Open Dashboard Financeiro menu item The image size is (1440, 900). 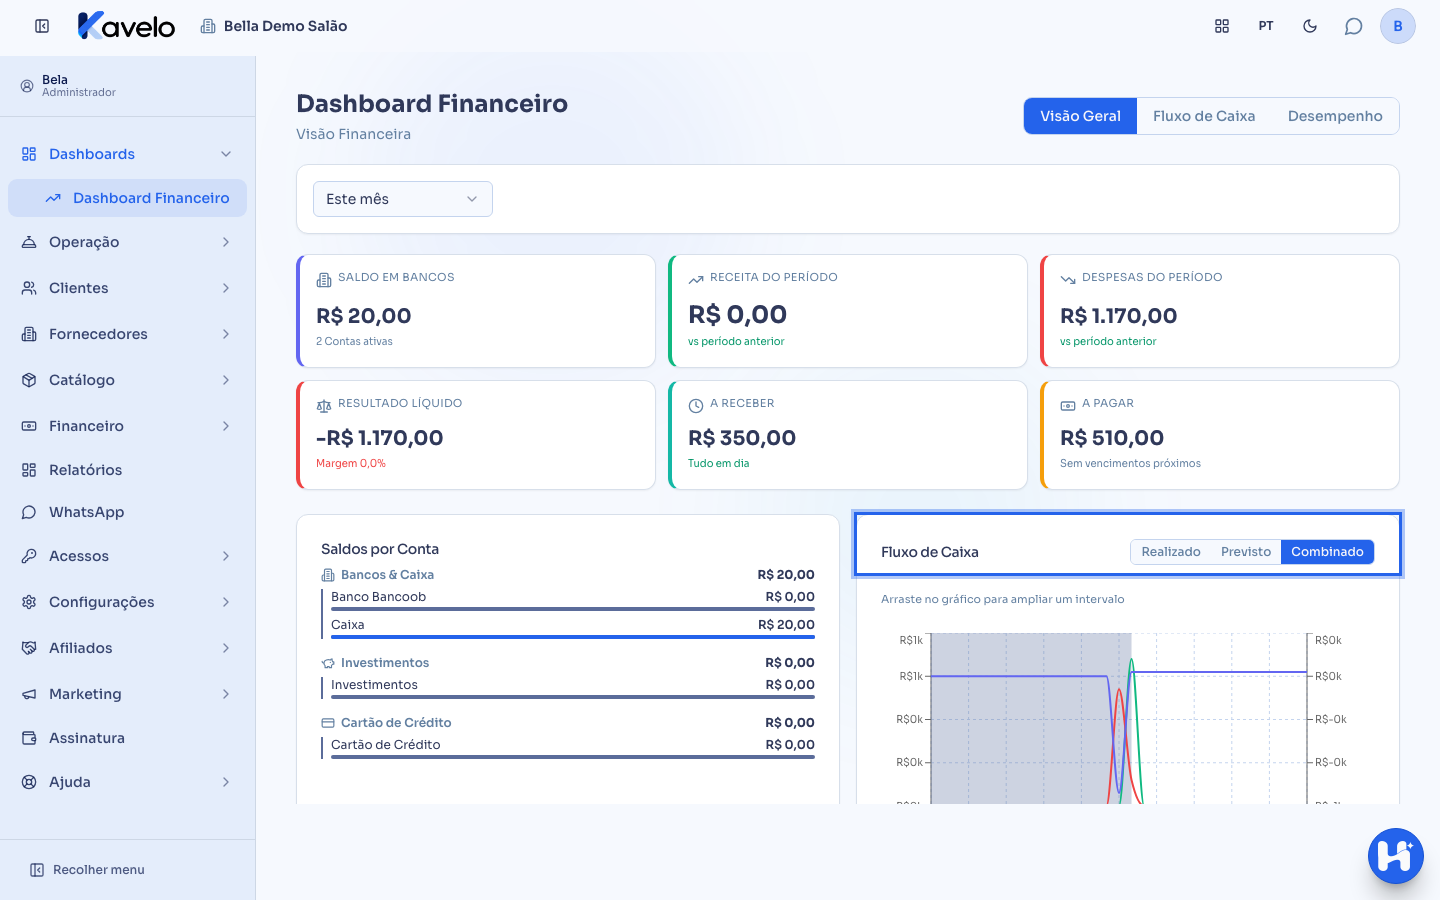(127, 198)
